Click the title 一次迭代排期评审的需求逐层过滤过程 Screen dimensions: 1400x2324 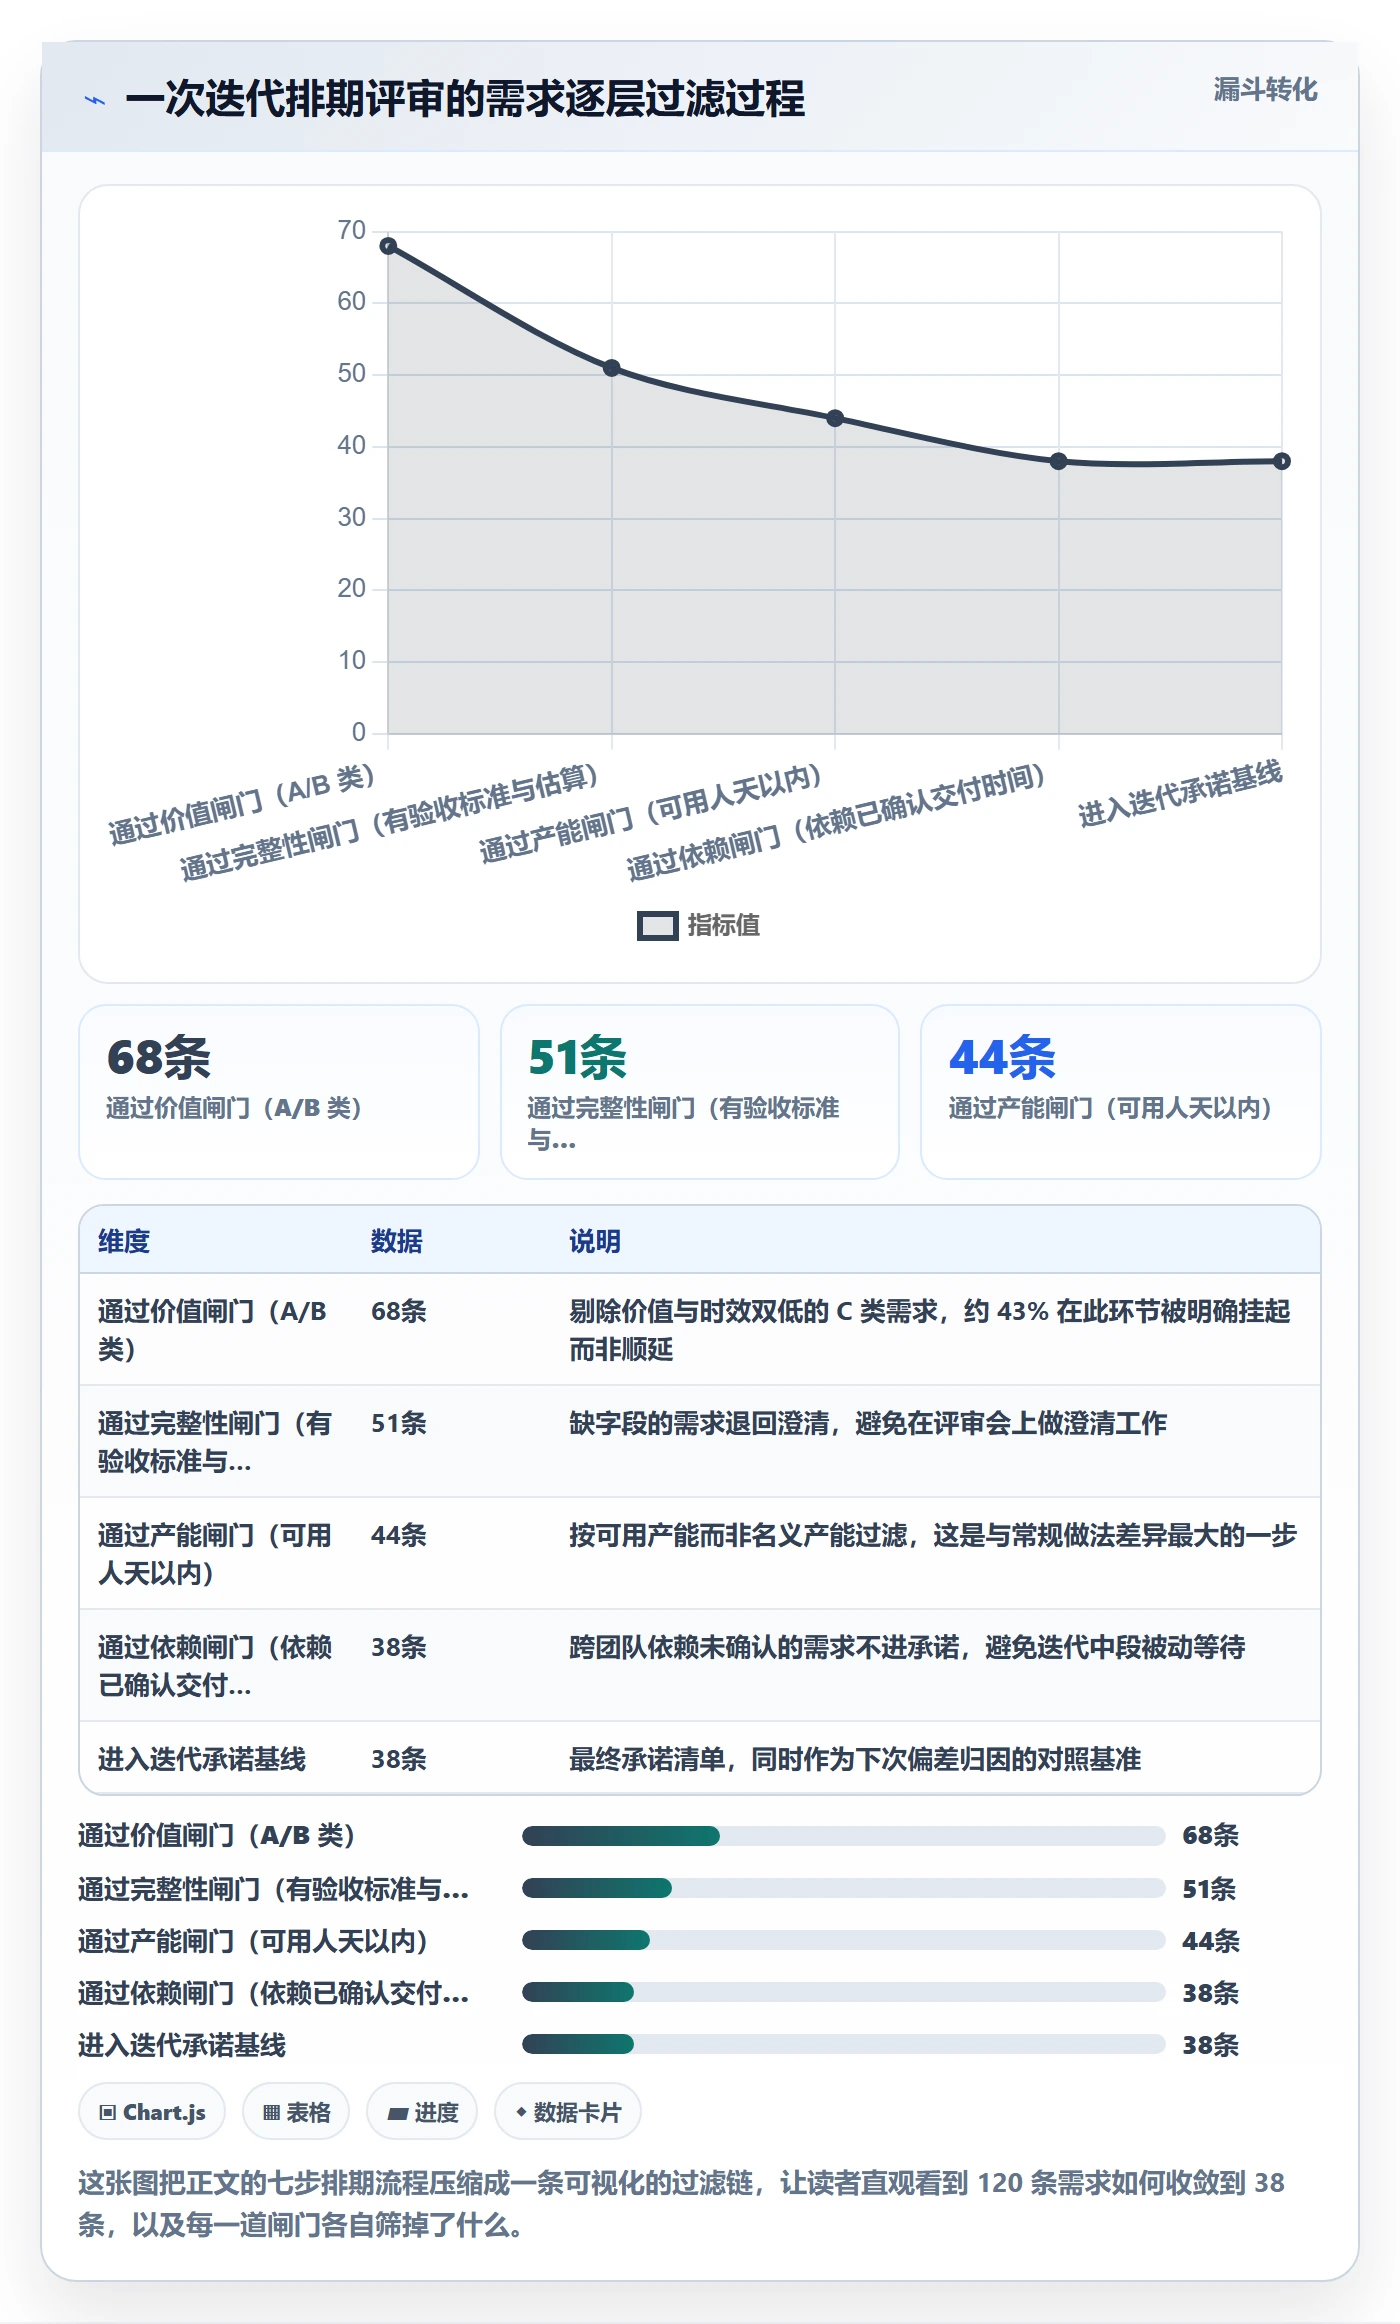click(x=465, y=99)
